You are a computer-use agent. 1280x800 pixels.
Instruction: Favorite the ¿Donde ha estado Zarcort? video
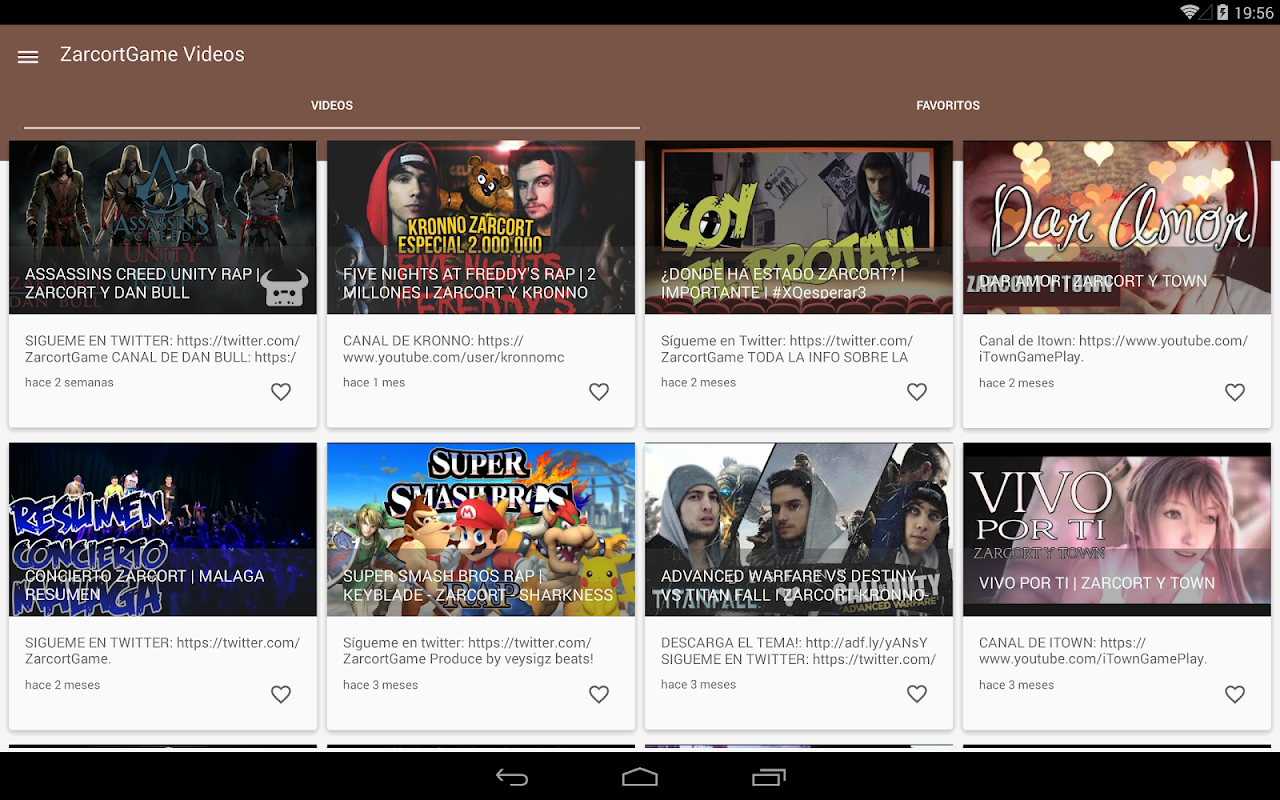point(917,392)
